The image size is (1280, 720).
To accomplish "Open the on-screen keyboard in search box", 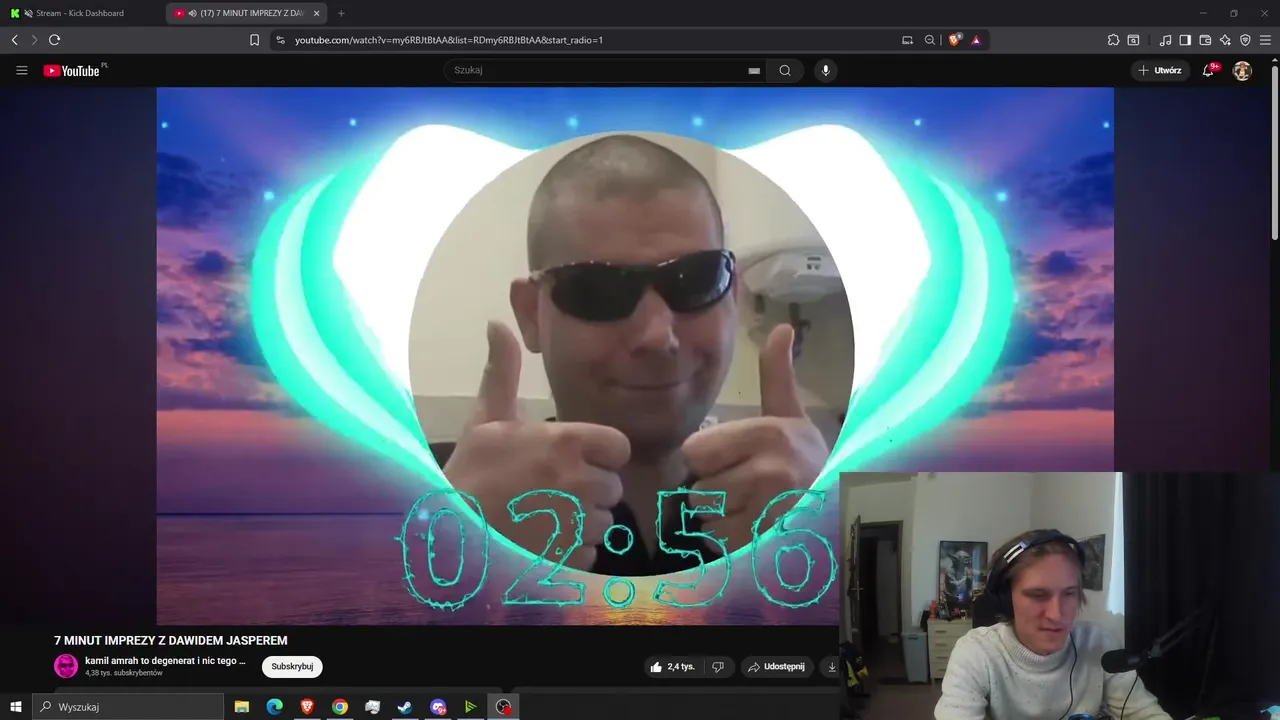I will (754, 70).
